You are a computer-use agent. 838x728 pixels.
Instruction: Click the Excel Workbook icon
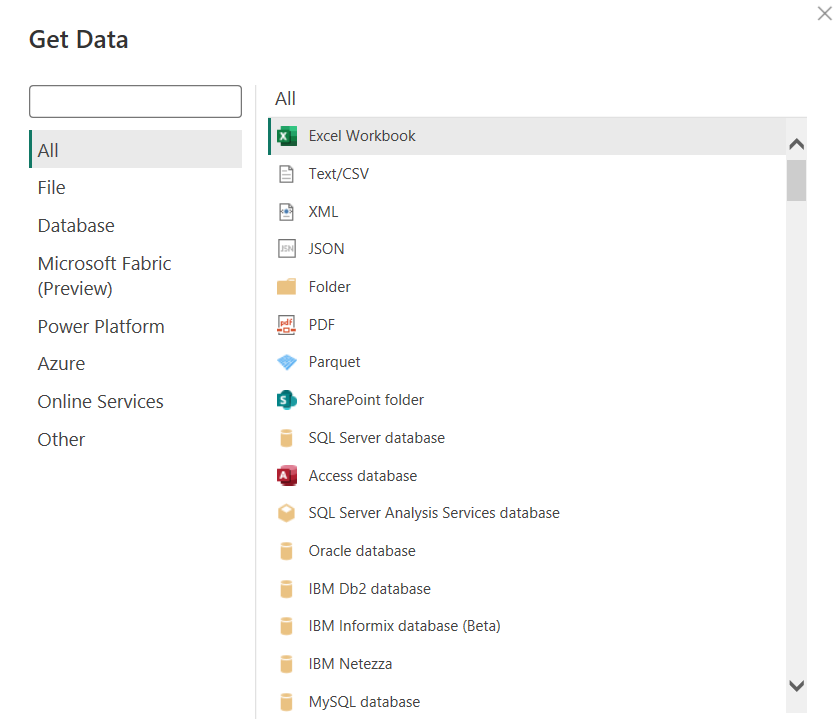(x=287, y=136)
